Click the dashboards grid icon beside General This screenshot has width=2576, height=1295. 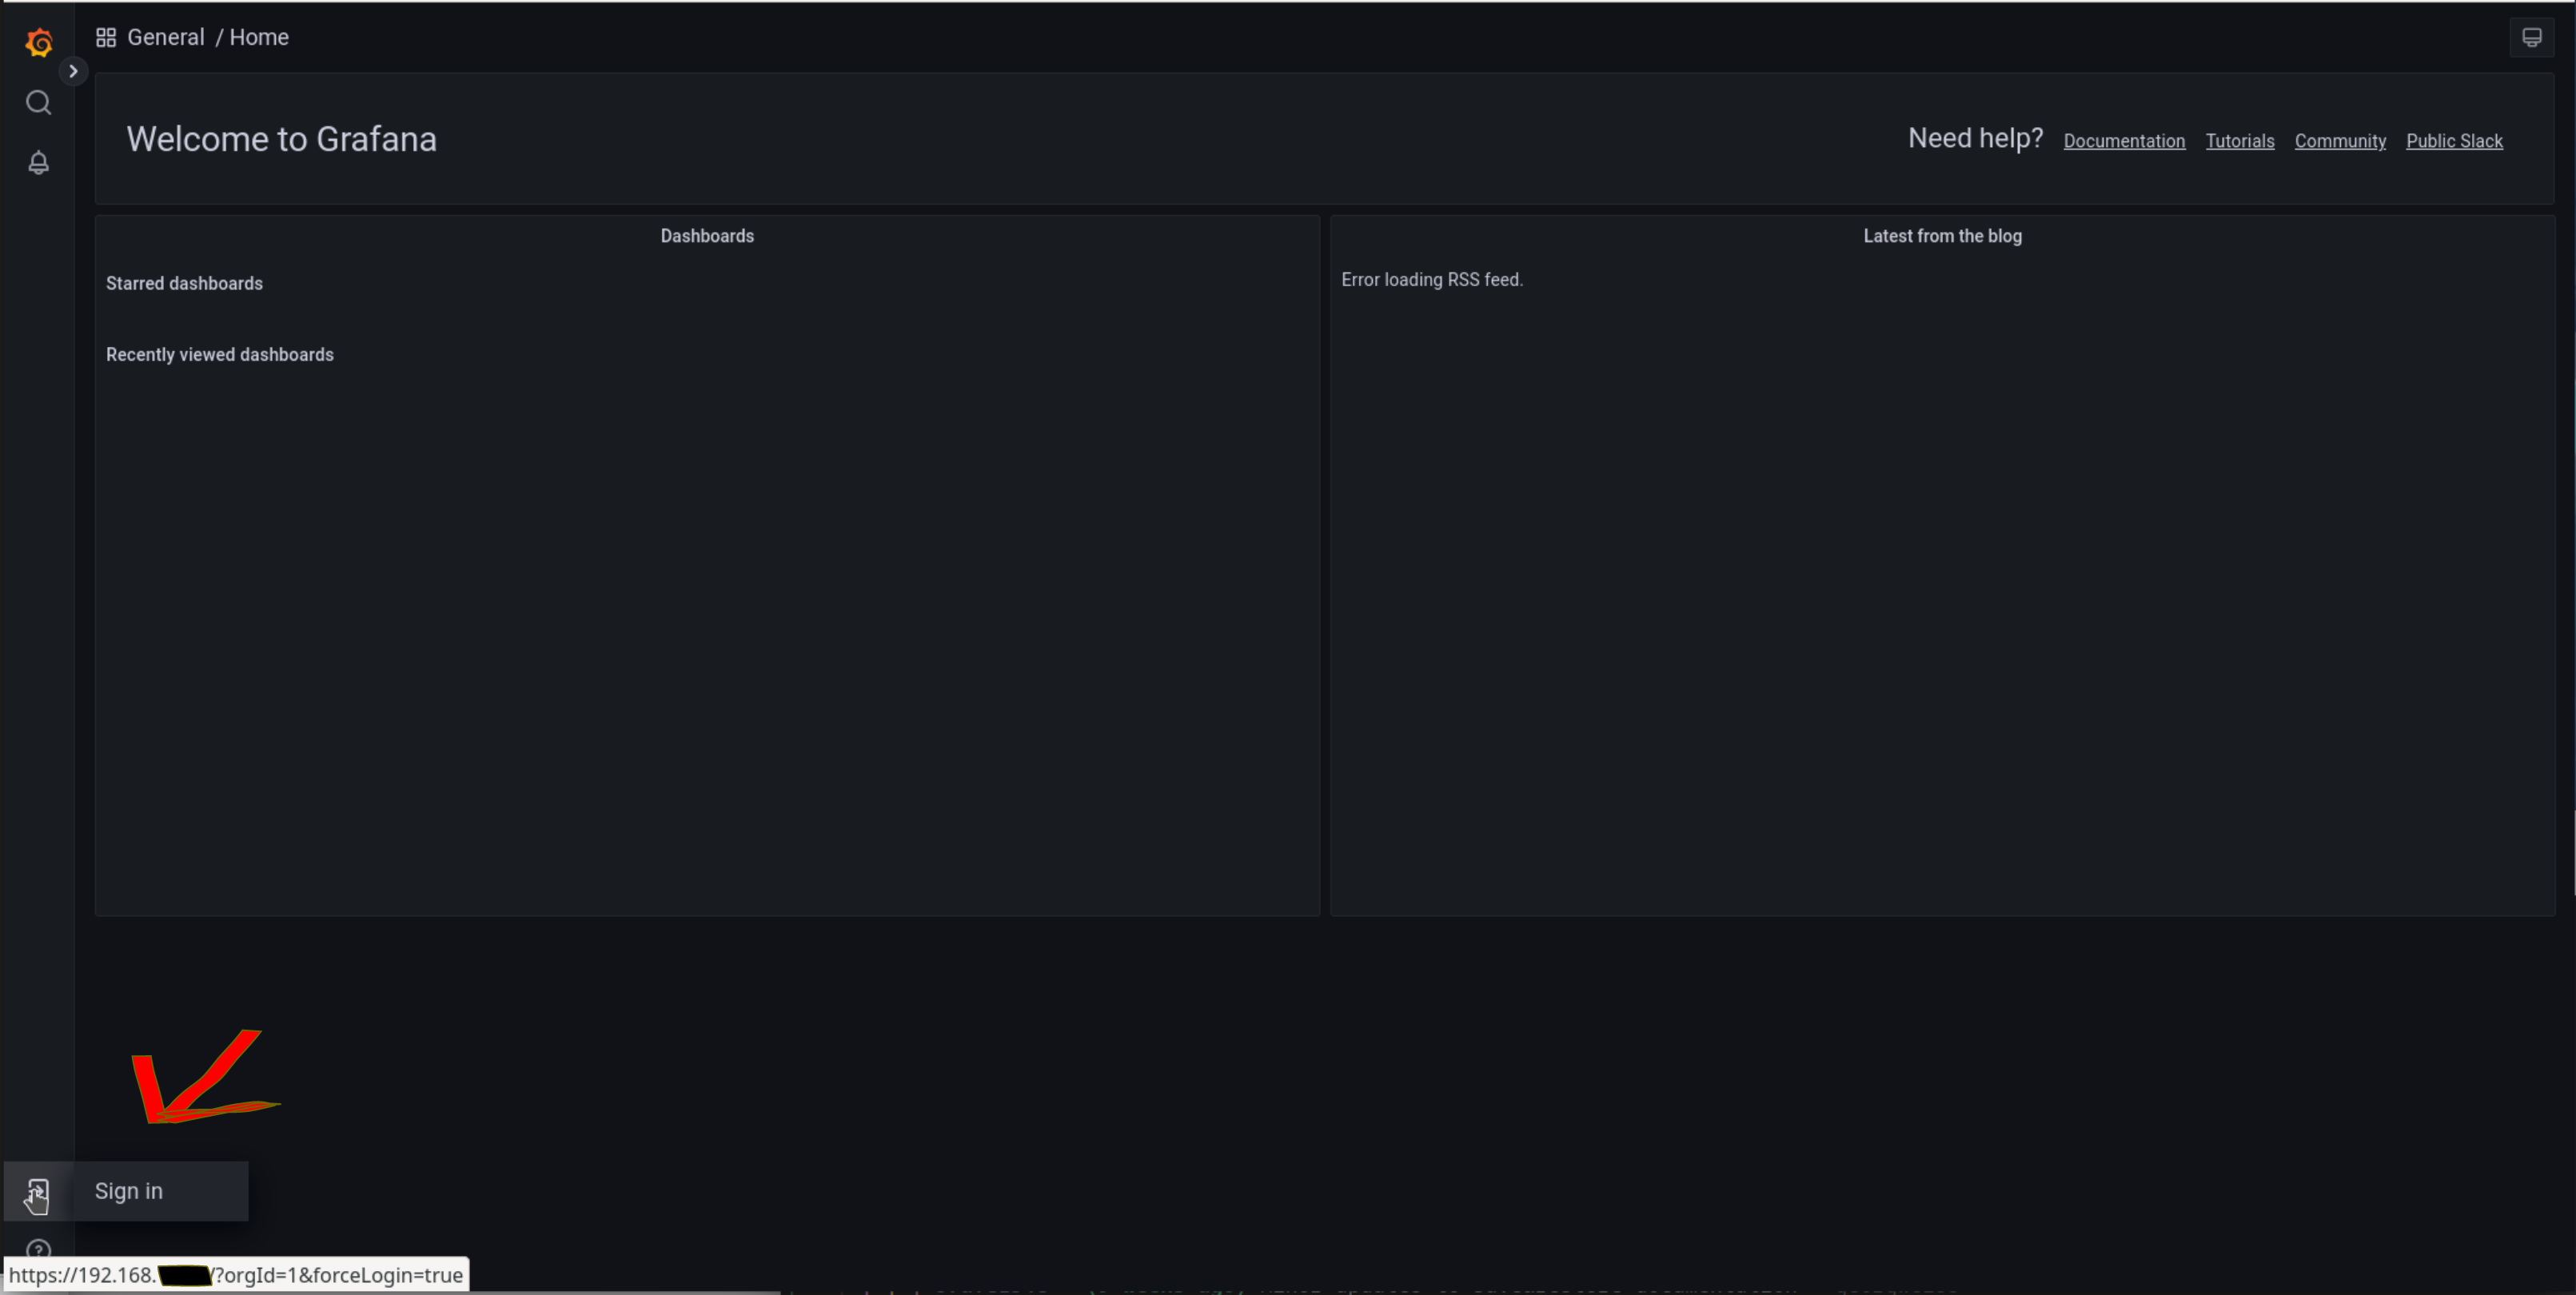[x=105, y=37]
